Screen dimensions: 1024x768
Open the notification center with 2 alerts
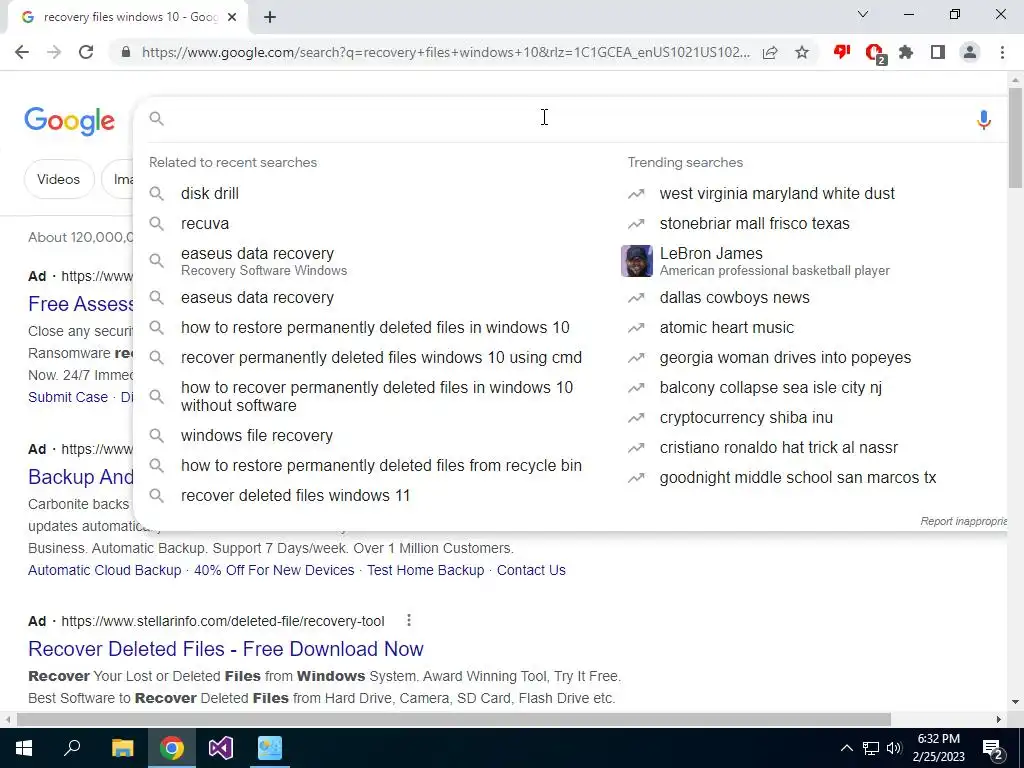click(x=993, y=749)
